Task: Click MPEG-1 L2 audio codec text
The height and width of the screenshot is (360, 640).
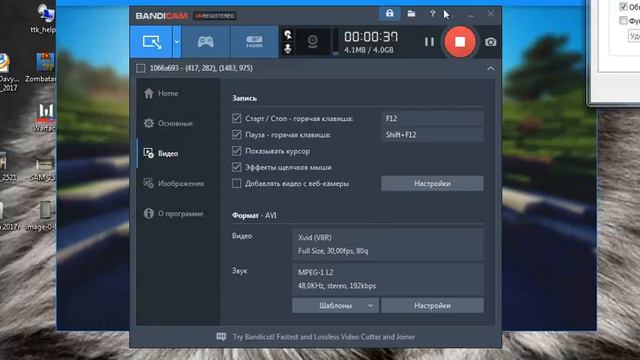Action: point(316,272)
